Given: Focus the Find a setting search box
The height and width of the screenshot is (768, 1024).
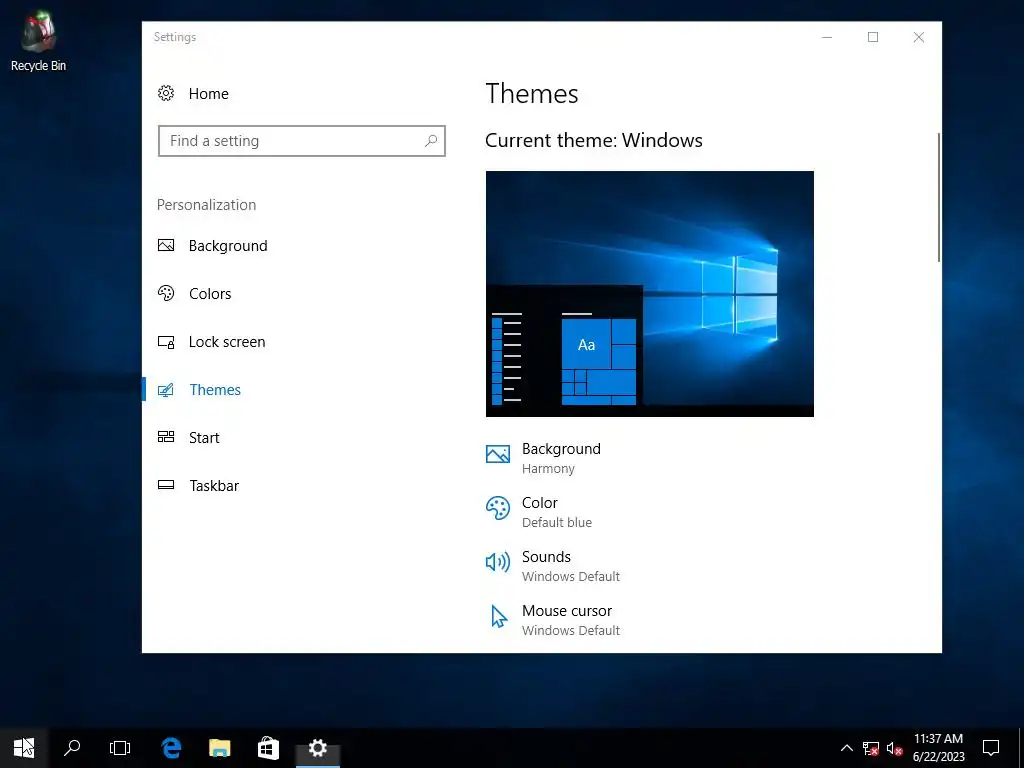Looking at the screenshot, I should click(x=302, y=140).
